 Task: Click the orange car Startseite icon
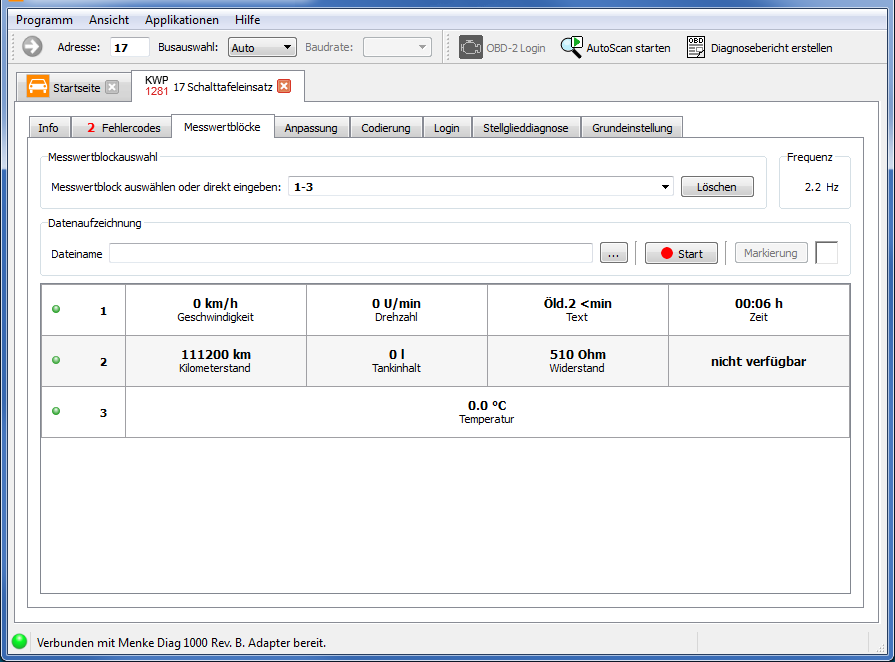(38, 87)
